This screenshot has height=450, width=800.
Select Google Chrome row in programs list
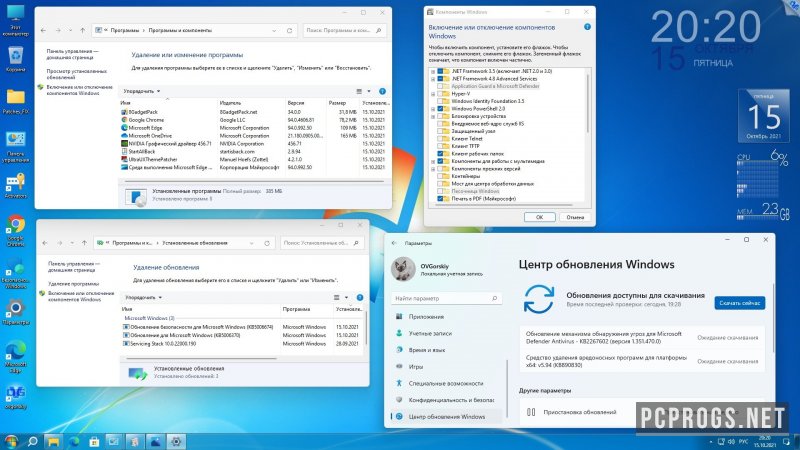tap(253, 120)
